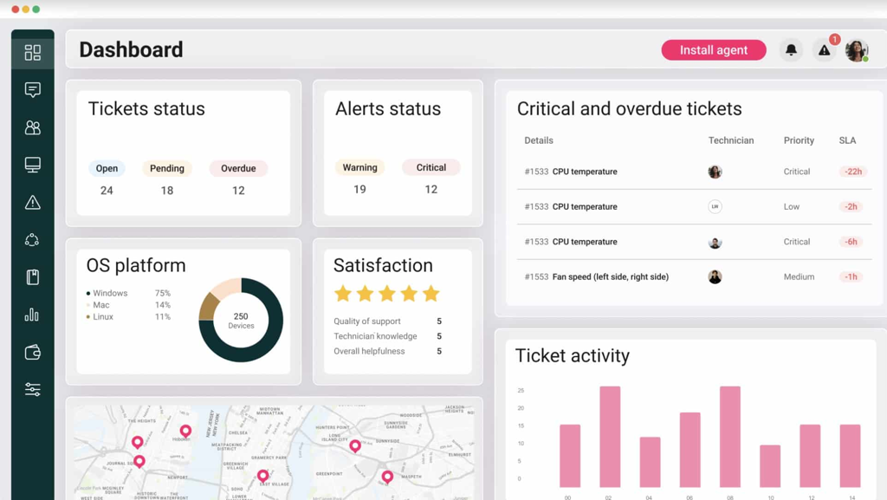This screenshot has width=887, height=500.
Task: Open the bar chart reports icon in sidebar
Action: tap(32, 315)
